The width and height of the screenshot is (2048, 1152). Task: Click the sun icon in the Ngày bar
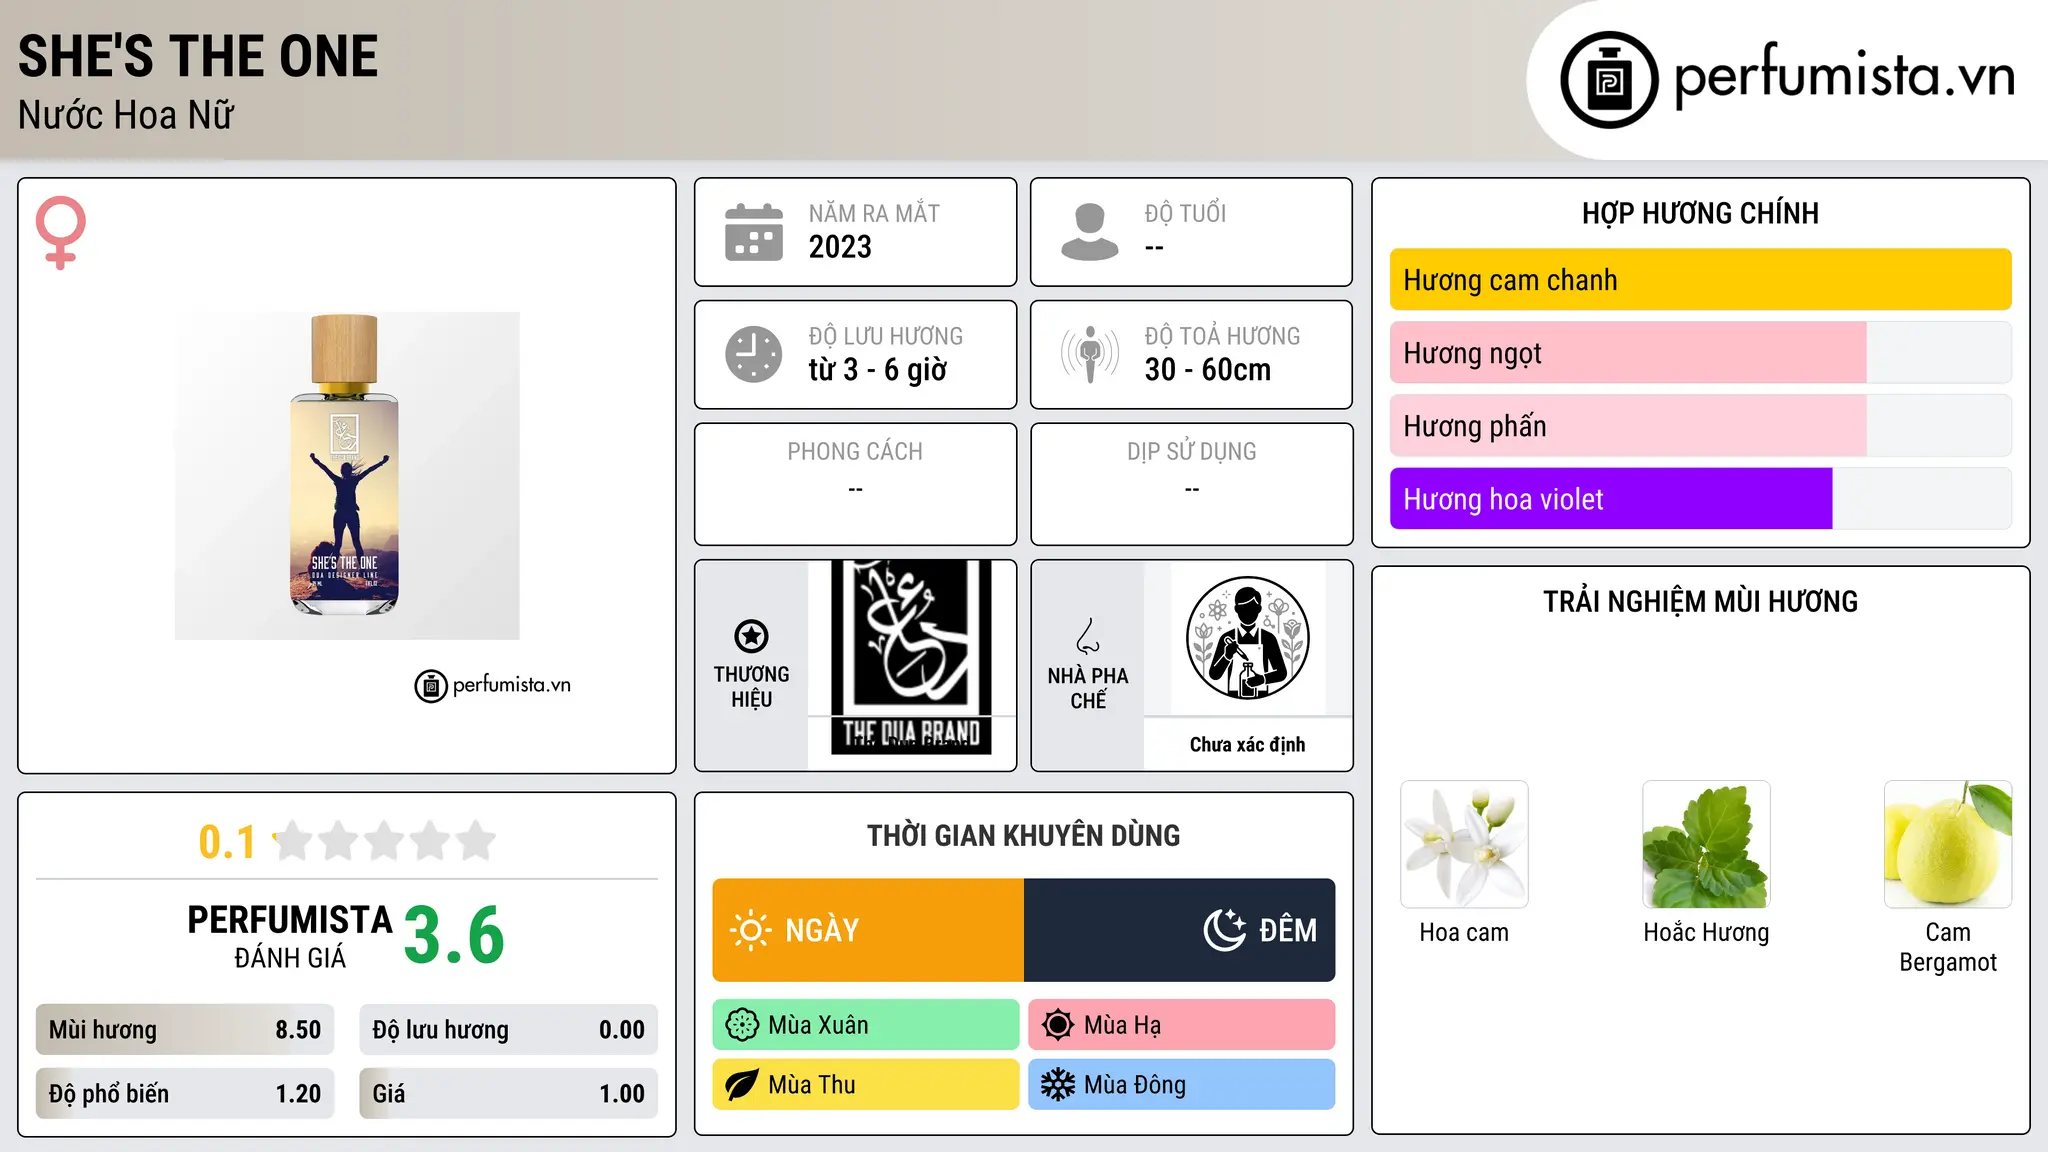click(750, 930)
